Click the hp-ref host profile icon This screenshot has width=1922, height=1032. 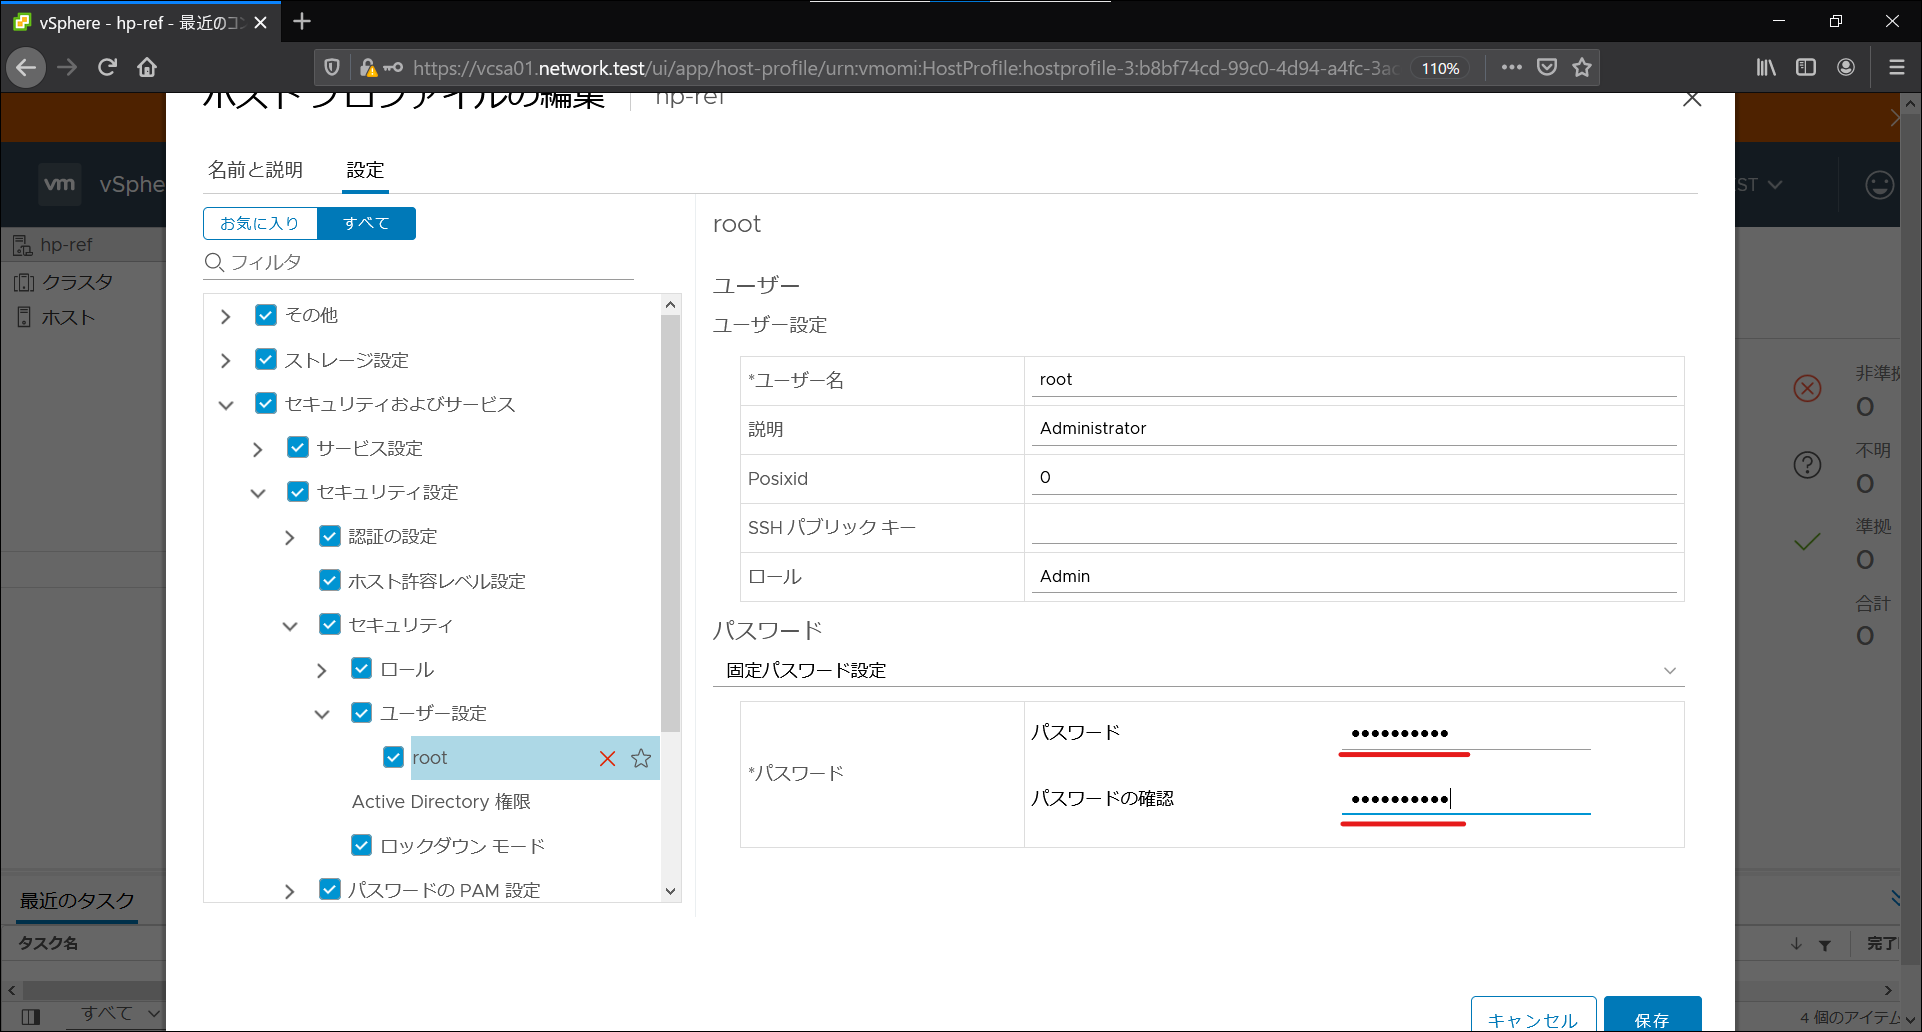pos(23,245)
